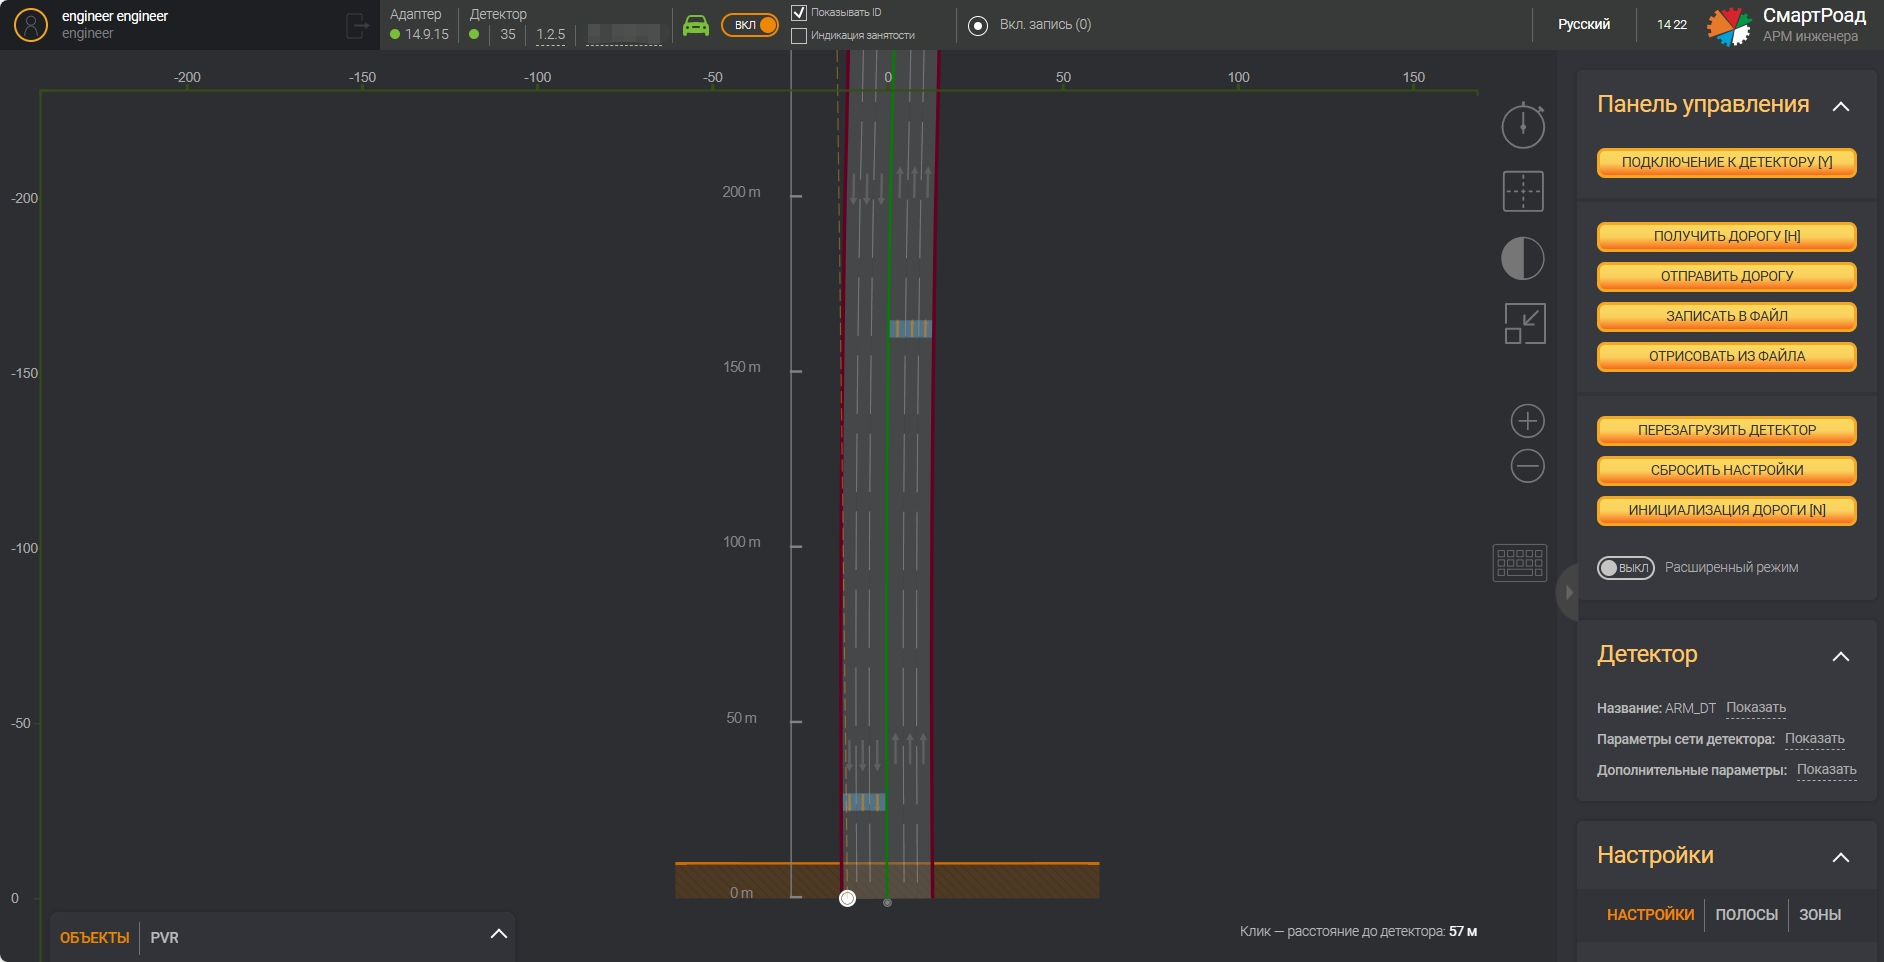This screenshot has height=962, width=1884.
Task: Expand the ОБЪЕКТЫ bottom panel chevron
Action: [x=498, y=934]
